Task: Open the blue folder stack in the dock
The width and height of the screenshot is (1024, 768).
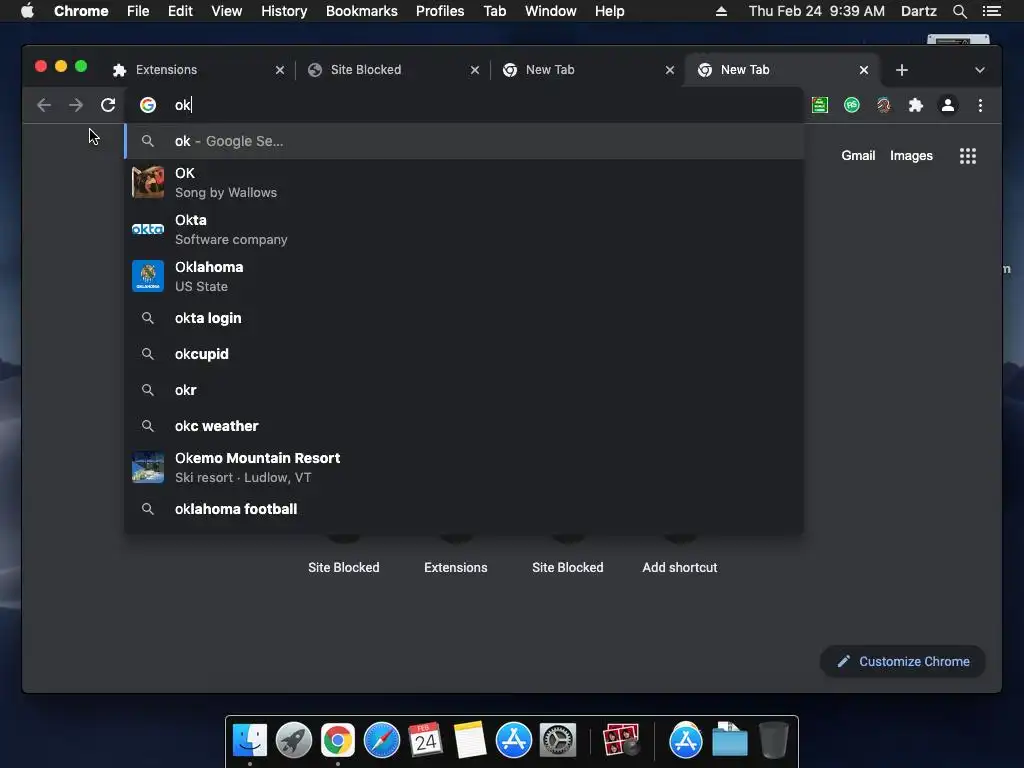Action: click(x=729, y=741)
